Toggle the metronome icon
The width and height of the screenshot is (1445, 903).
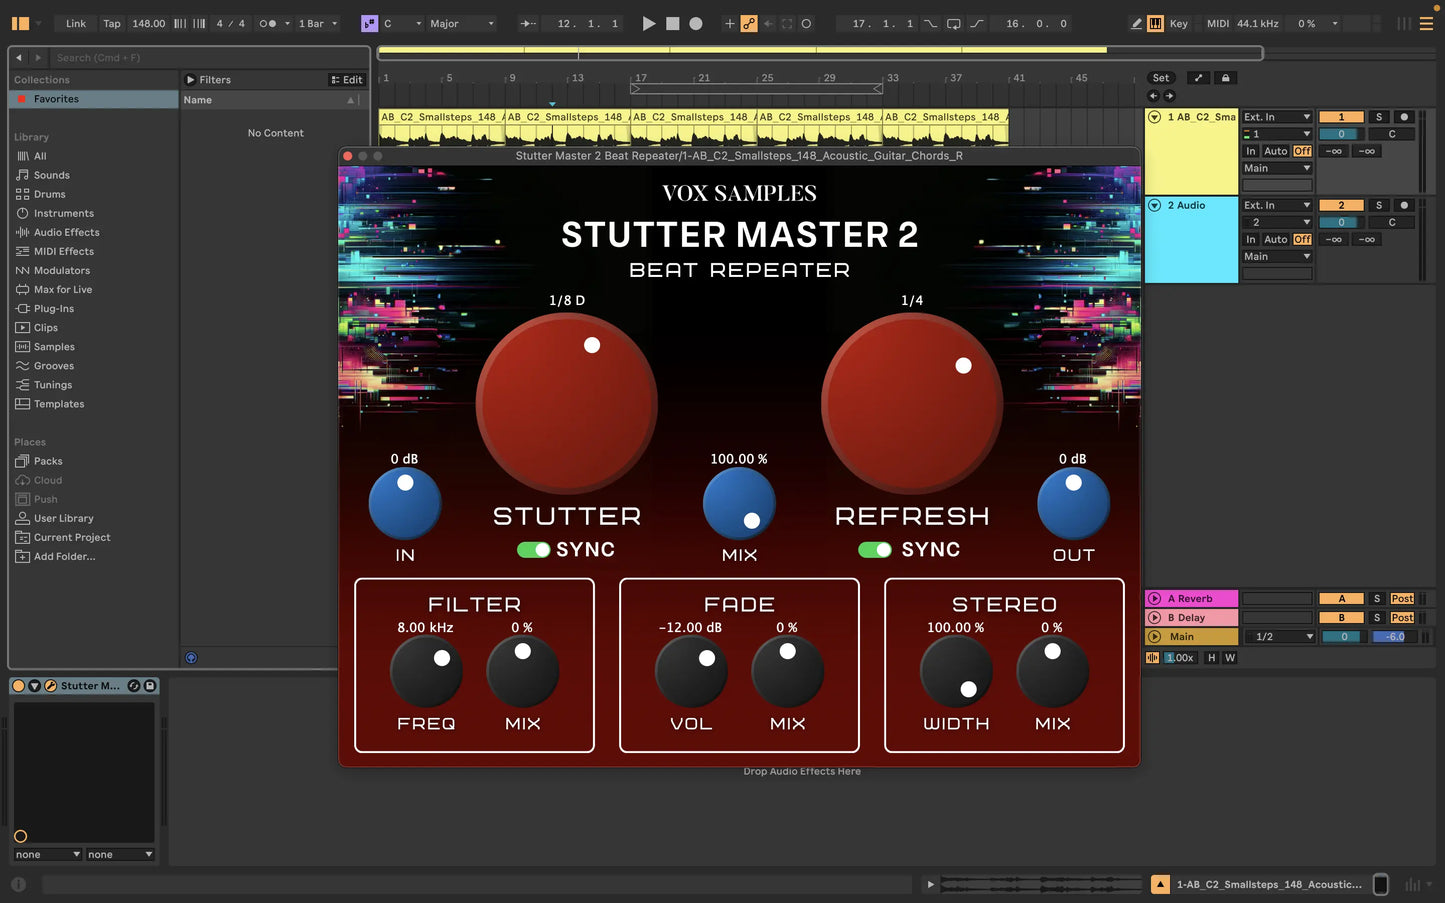268,23
